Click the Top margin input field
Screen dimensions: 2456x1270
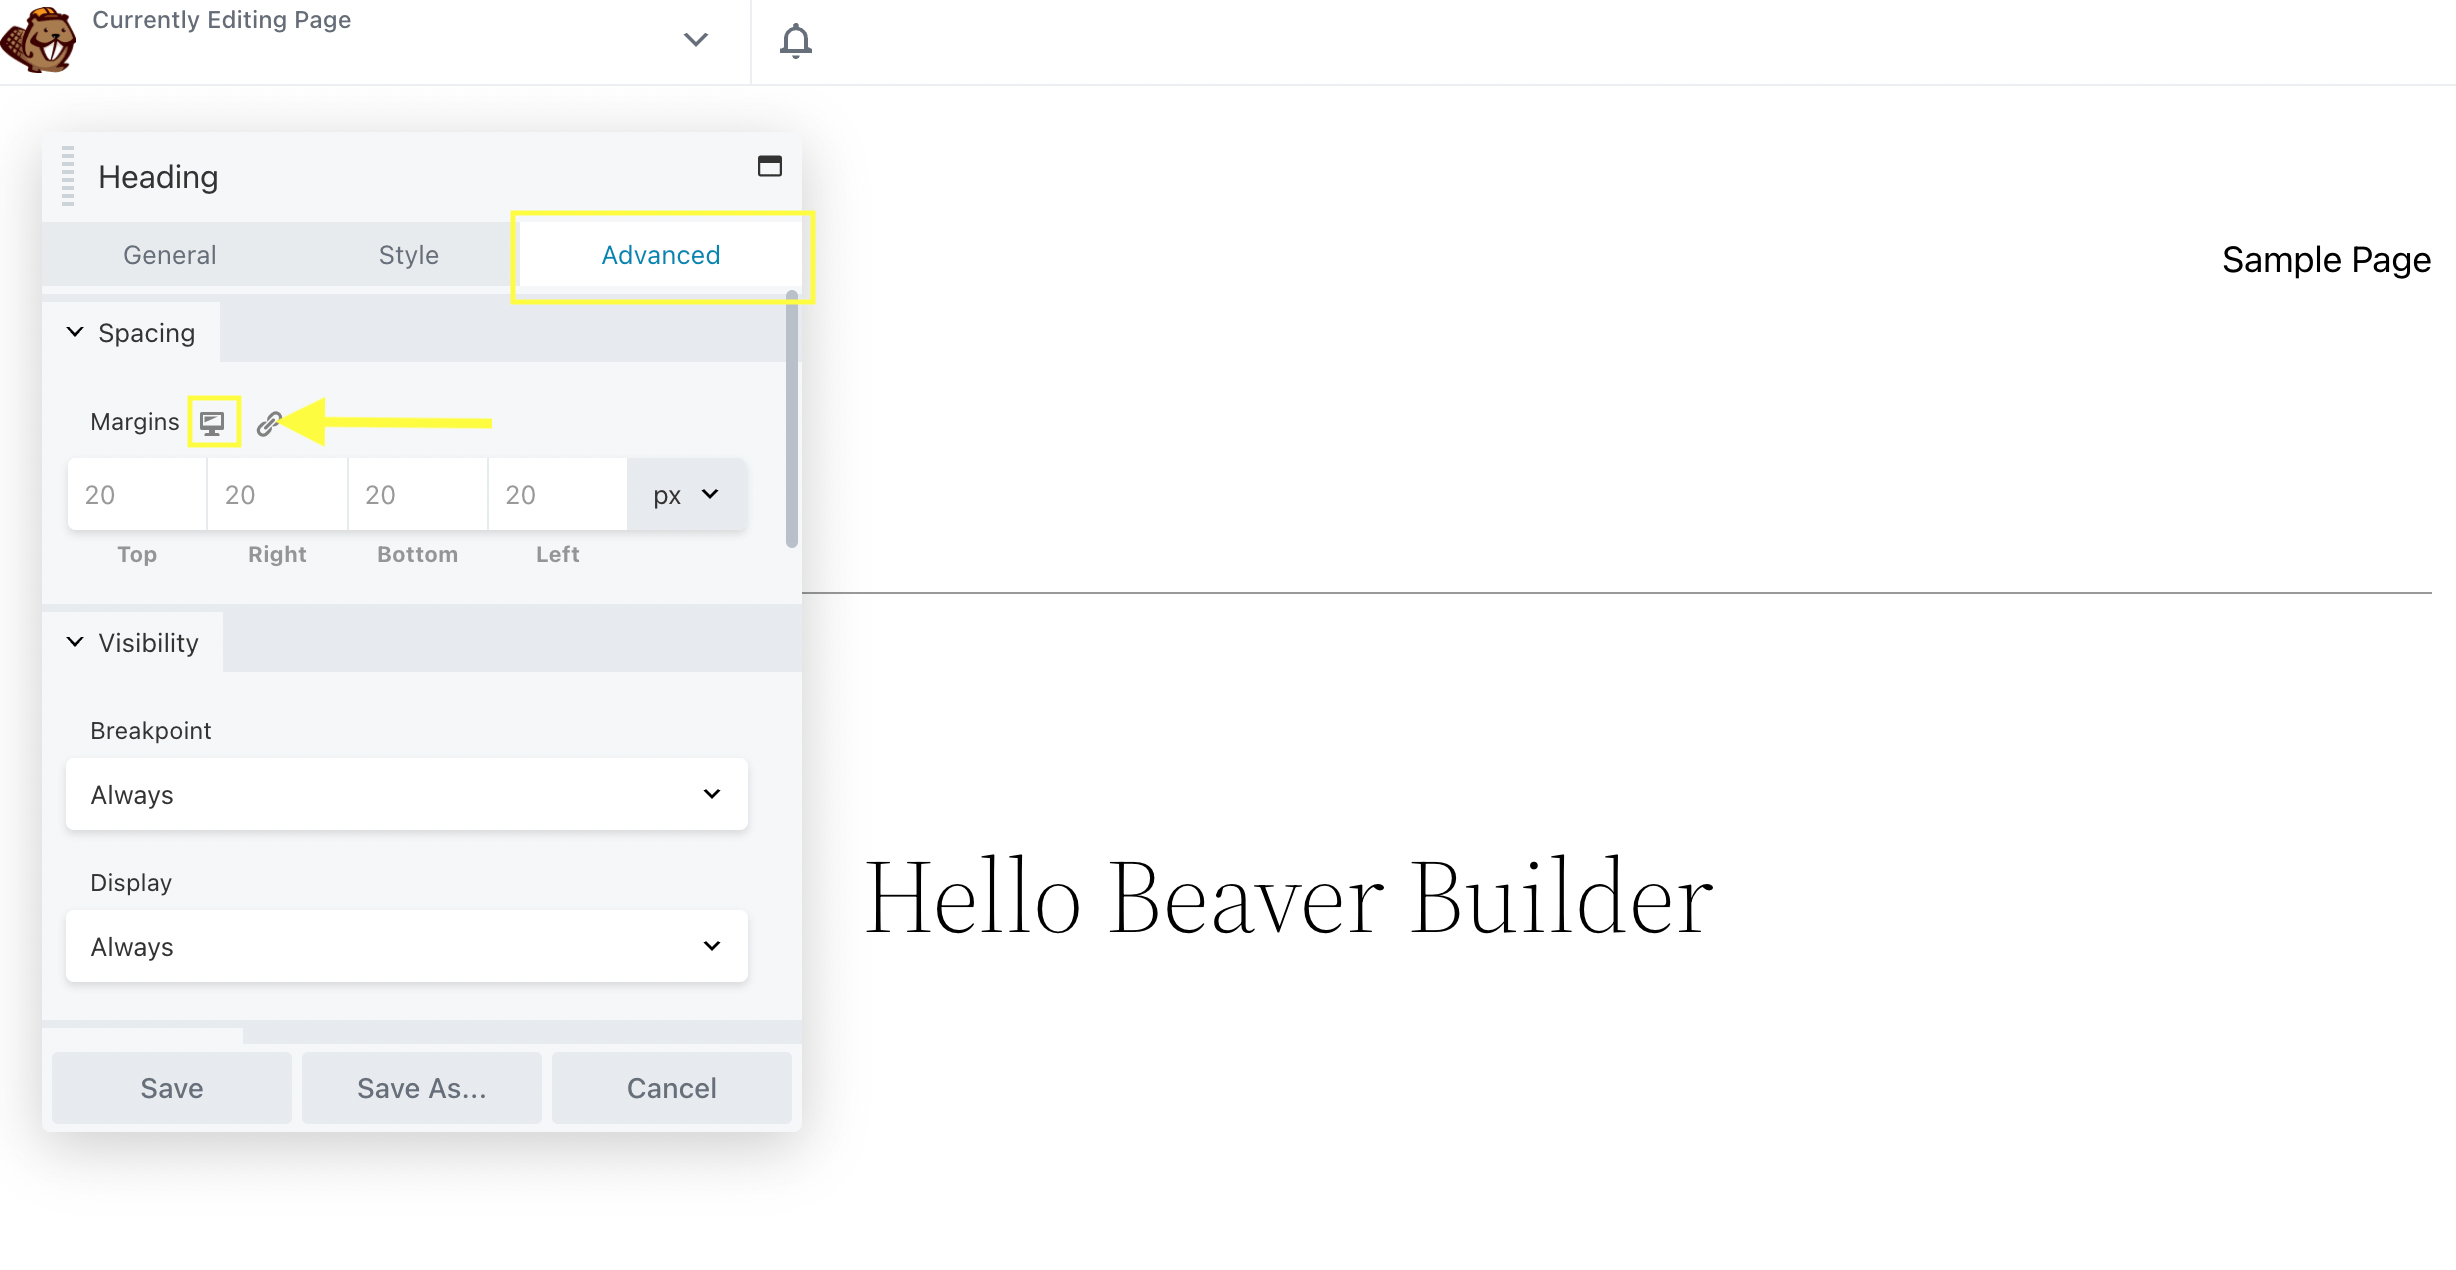click(x=137, y=495)
